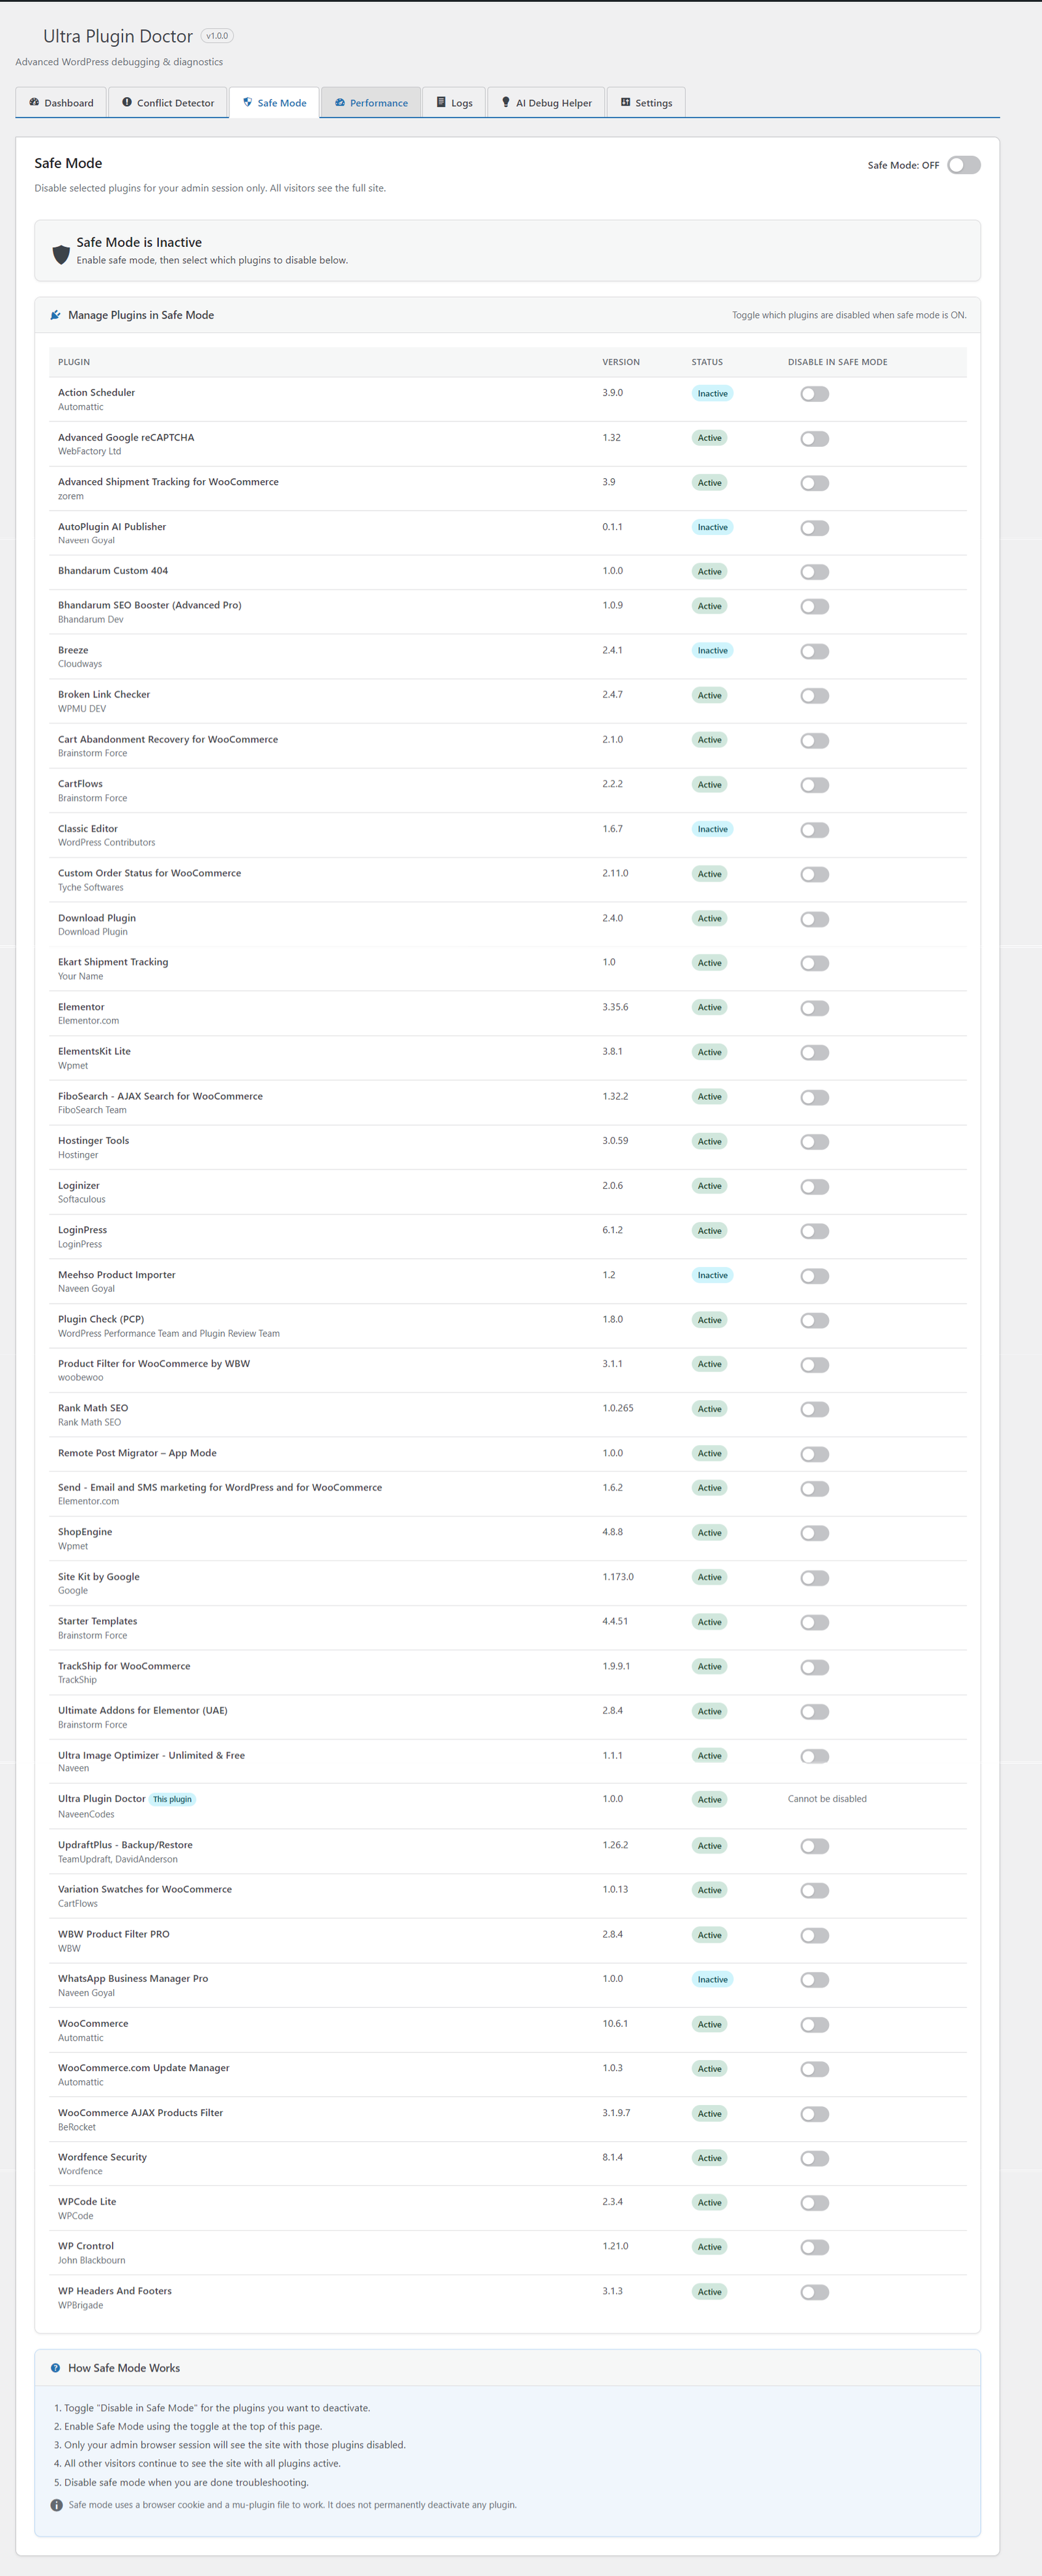
Task: Click the lightbulb icon on AI Debug Helper tab
Action: coord(506,102)
